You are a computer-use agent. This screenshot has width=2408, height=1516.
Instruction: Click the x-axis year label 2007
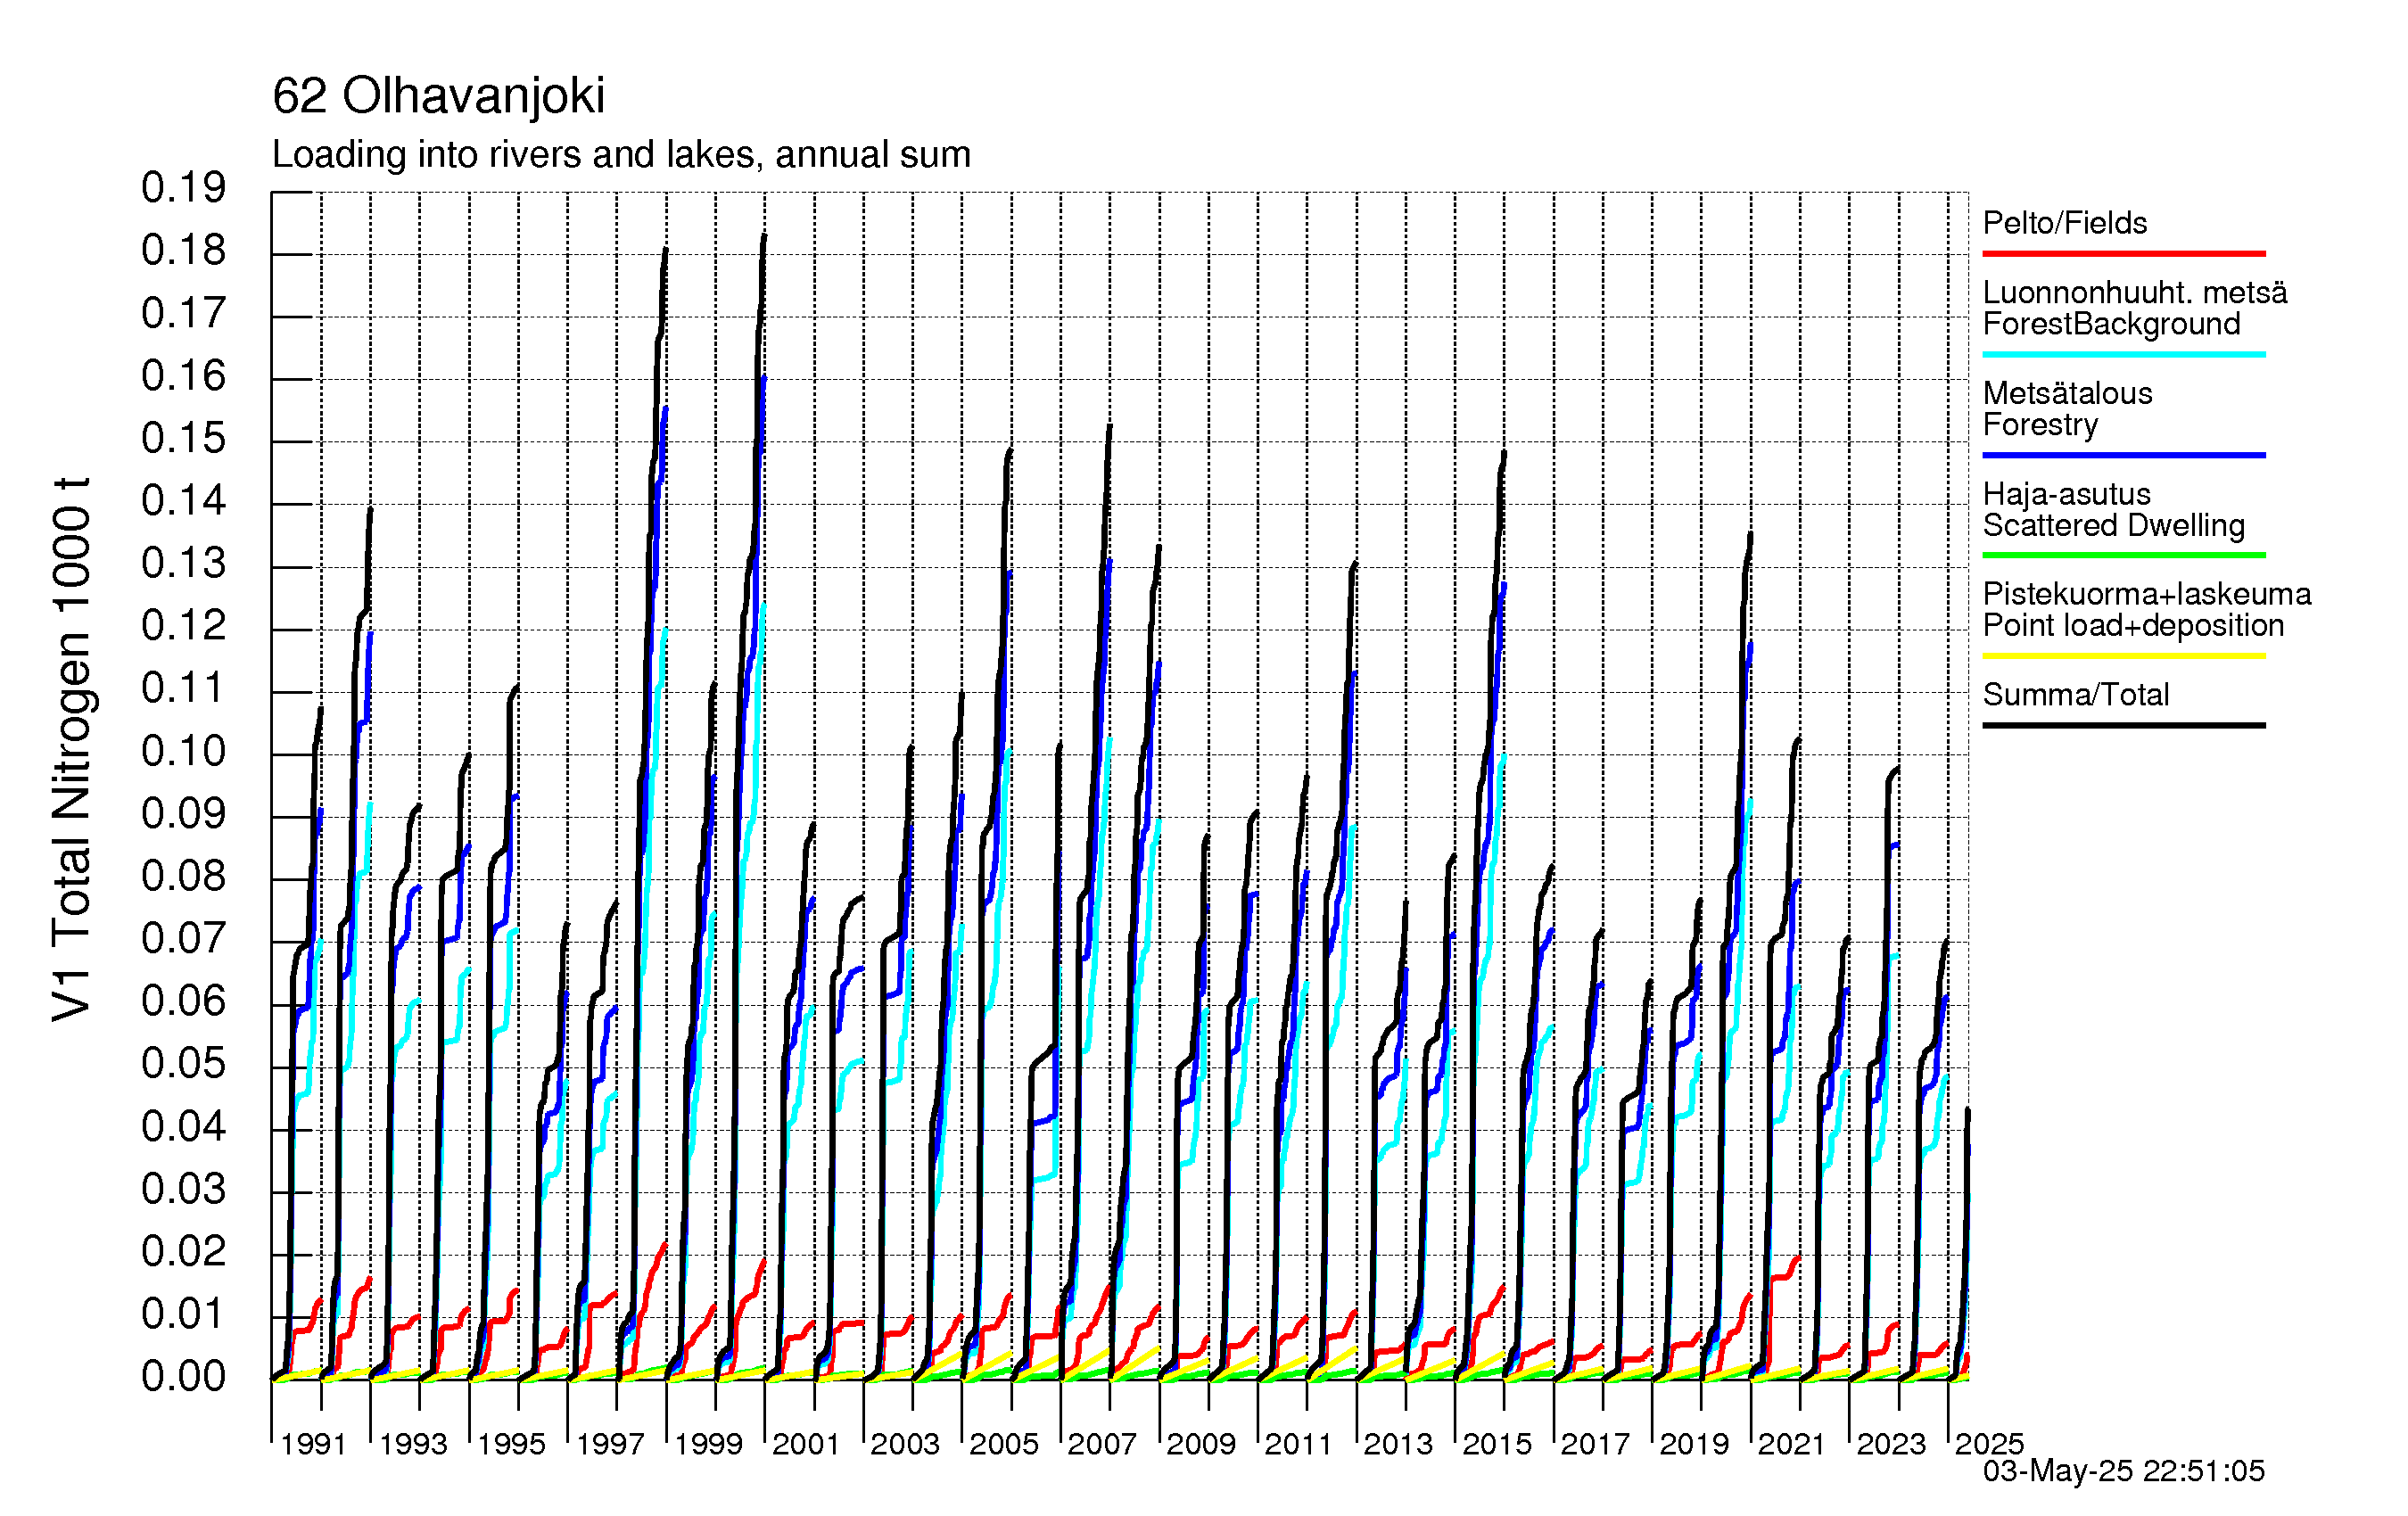coord(1102,1445)
